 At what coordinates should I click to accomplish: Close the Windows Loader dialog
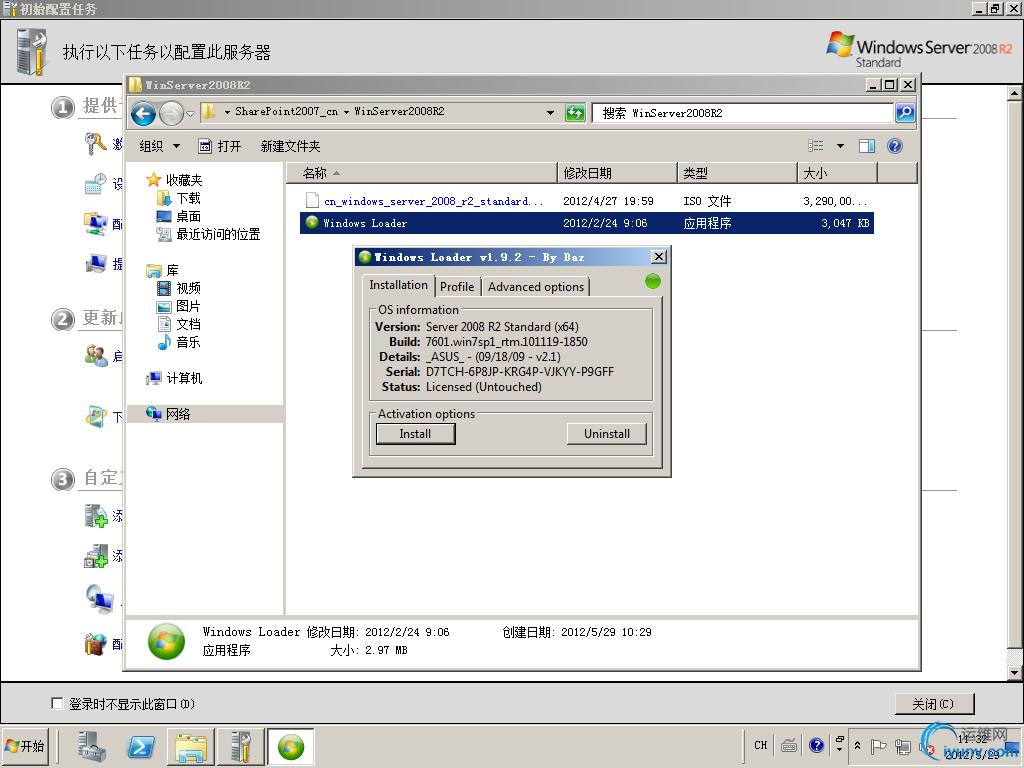click(659, 257)
